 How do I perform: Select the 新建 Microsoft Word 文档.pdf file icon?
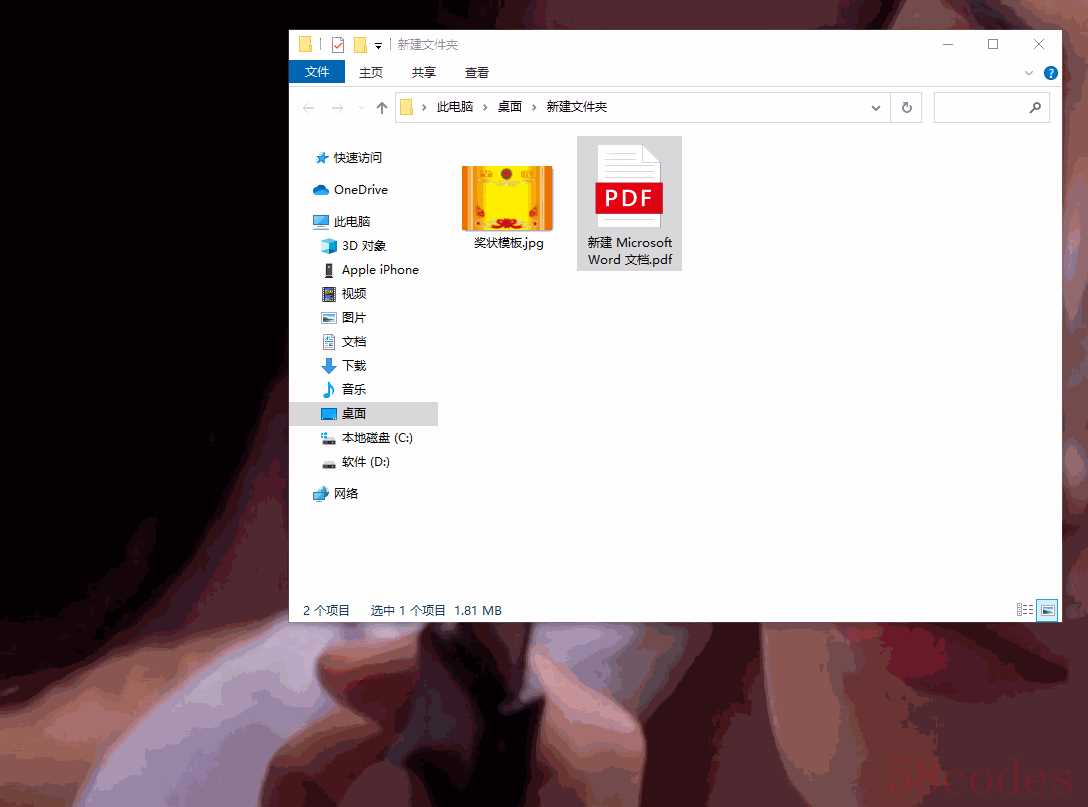(629, 186)
